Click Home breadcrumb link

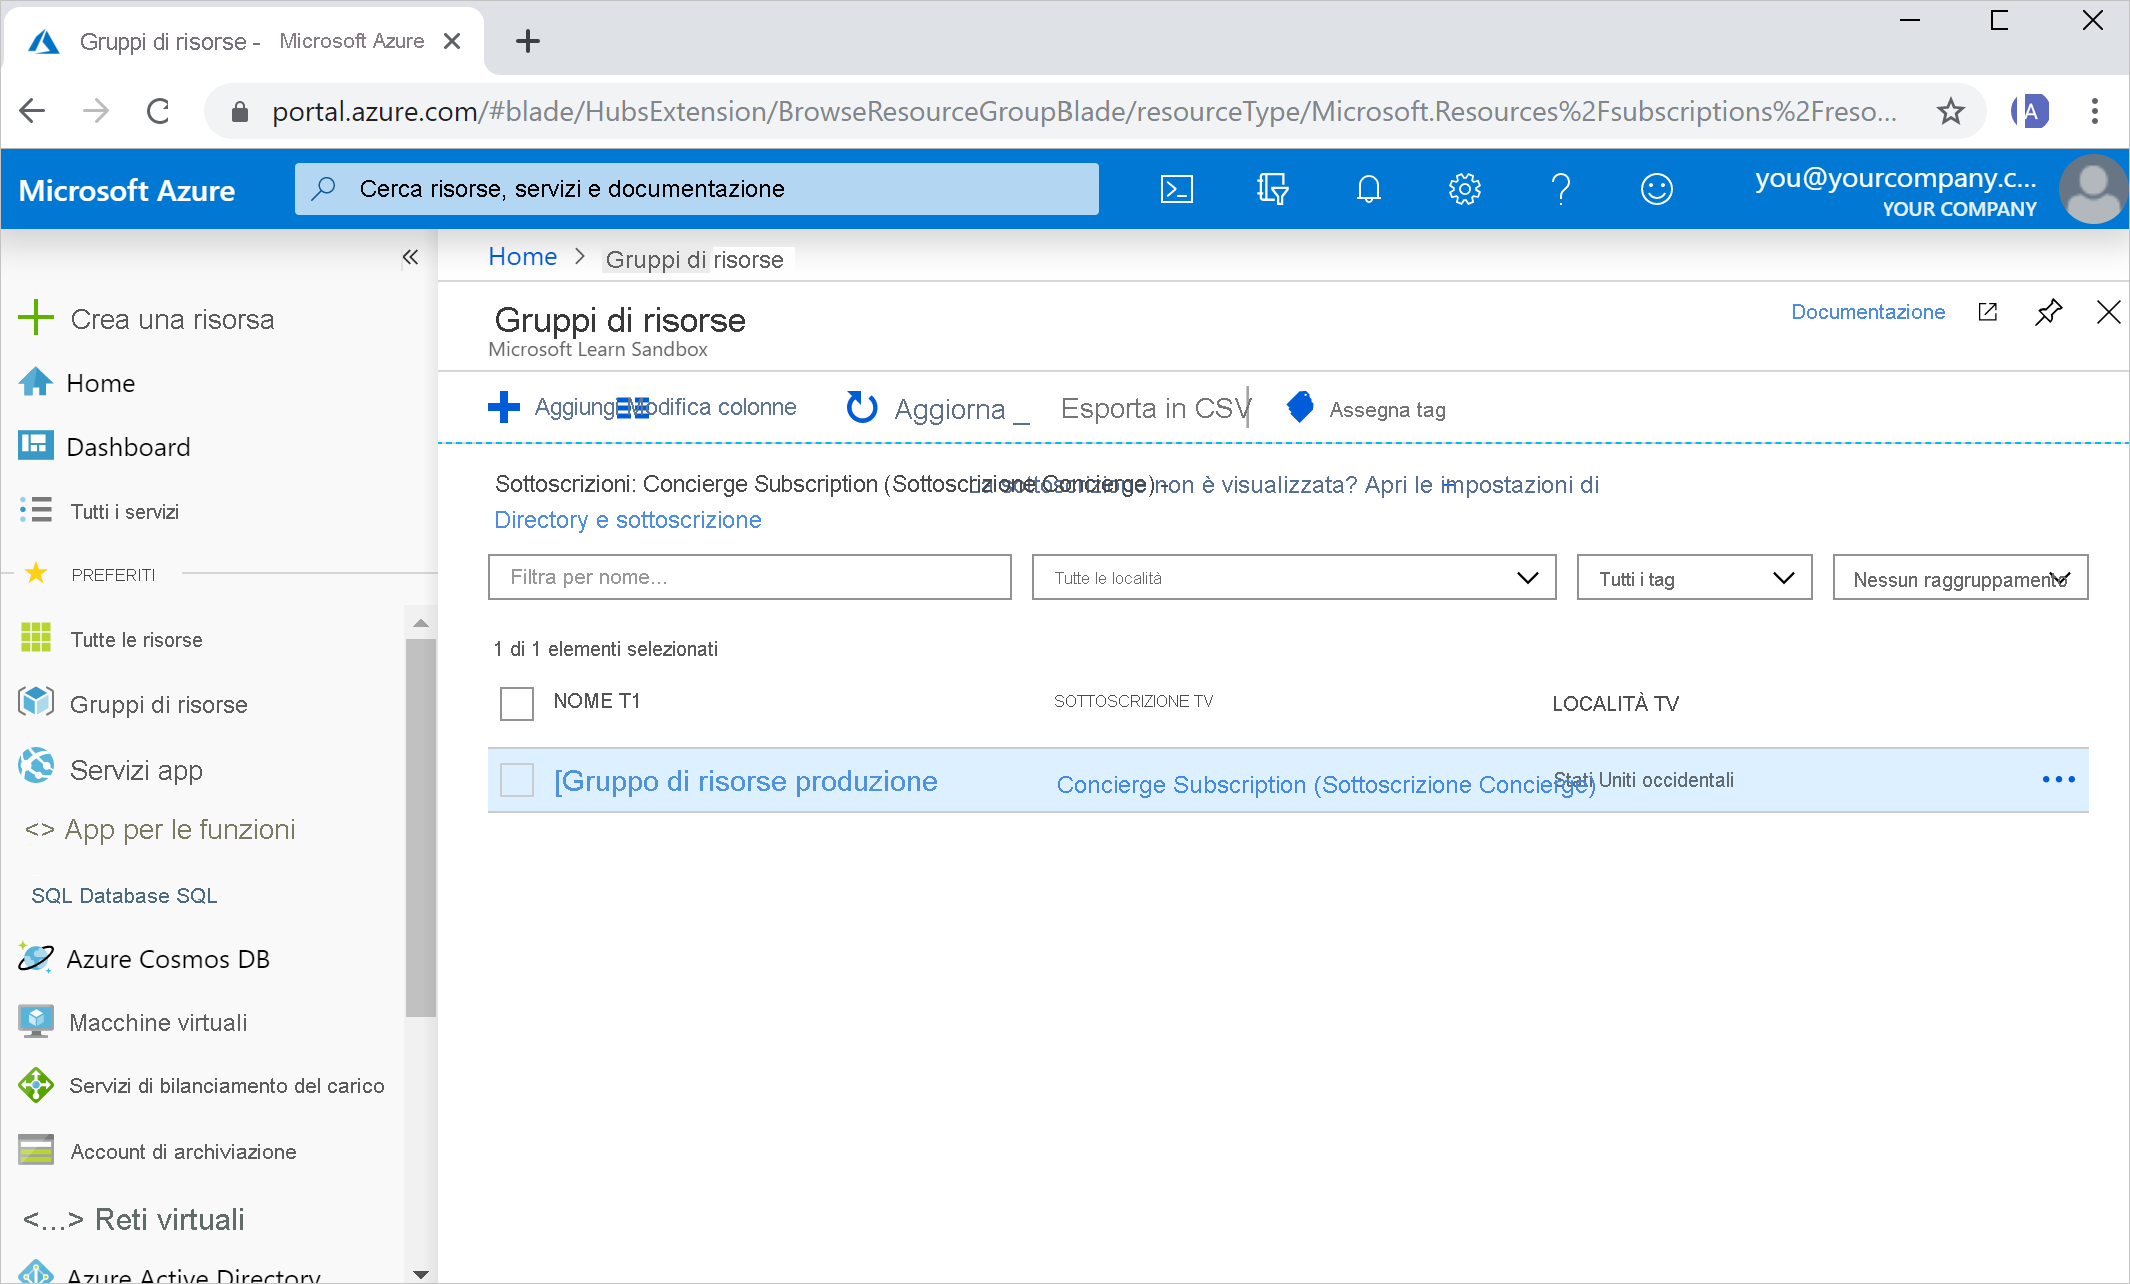click(x=522, y=257)
